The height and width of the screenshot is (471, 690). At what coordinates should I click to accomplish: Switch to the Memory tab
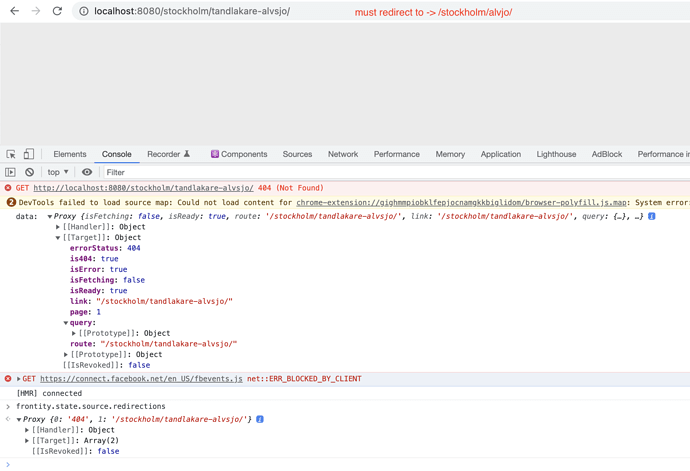coord(450,154)
